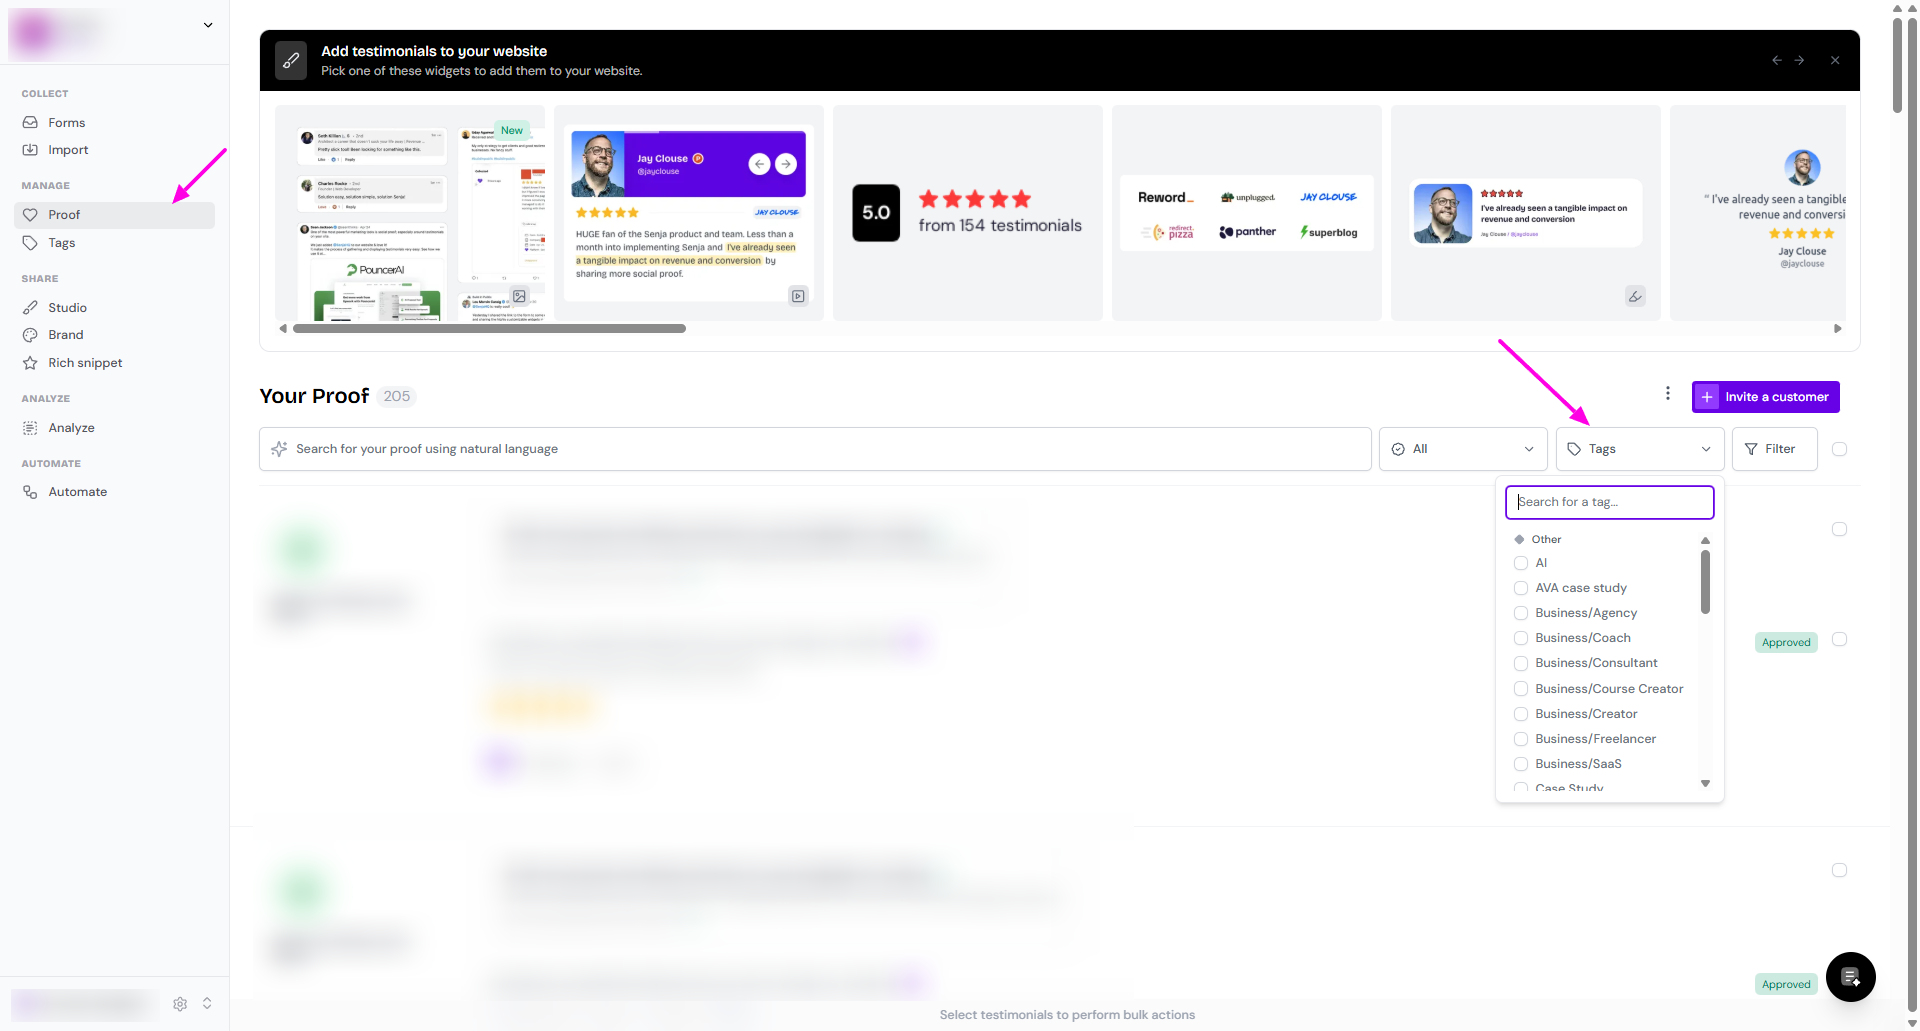Click the Rich snippet star icon

click(30, 363)
